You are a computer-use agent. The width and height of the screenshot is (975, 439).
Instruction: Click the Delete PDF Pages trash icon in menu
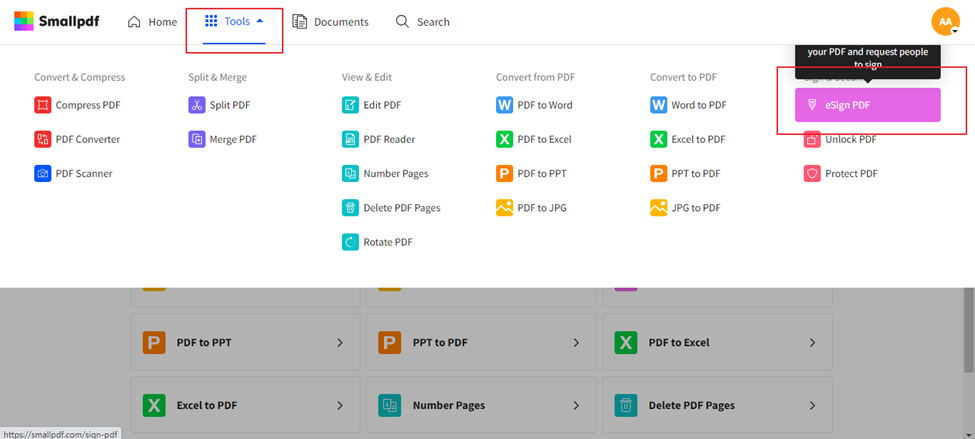point(350,208)
